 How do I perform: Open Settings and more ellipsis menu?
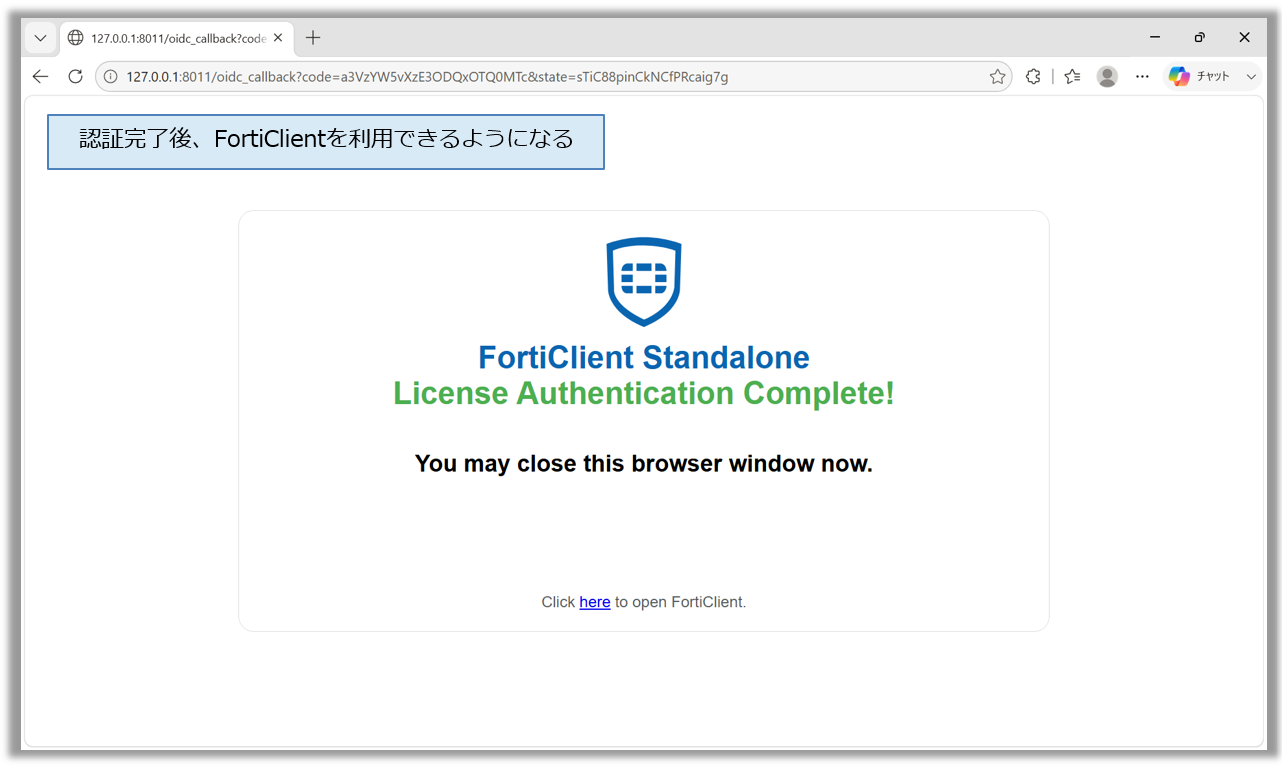point(1142,77)
